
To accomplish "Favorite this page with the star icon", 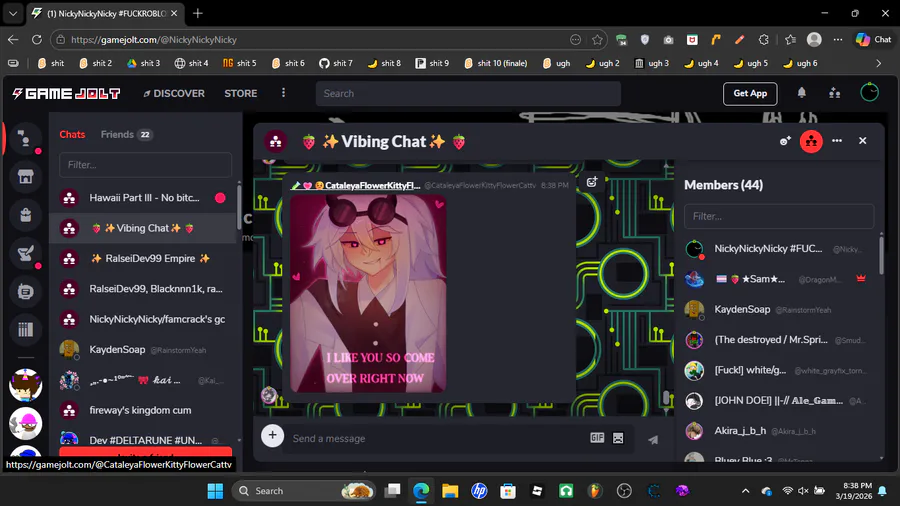I will pos(597,40).
